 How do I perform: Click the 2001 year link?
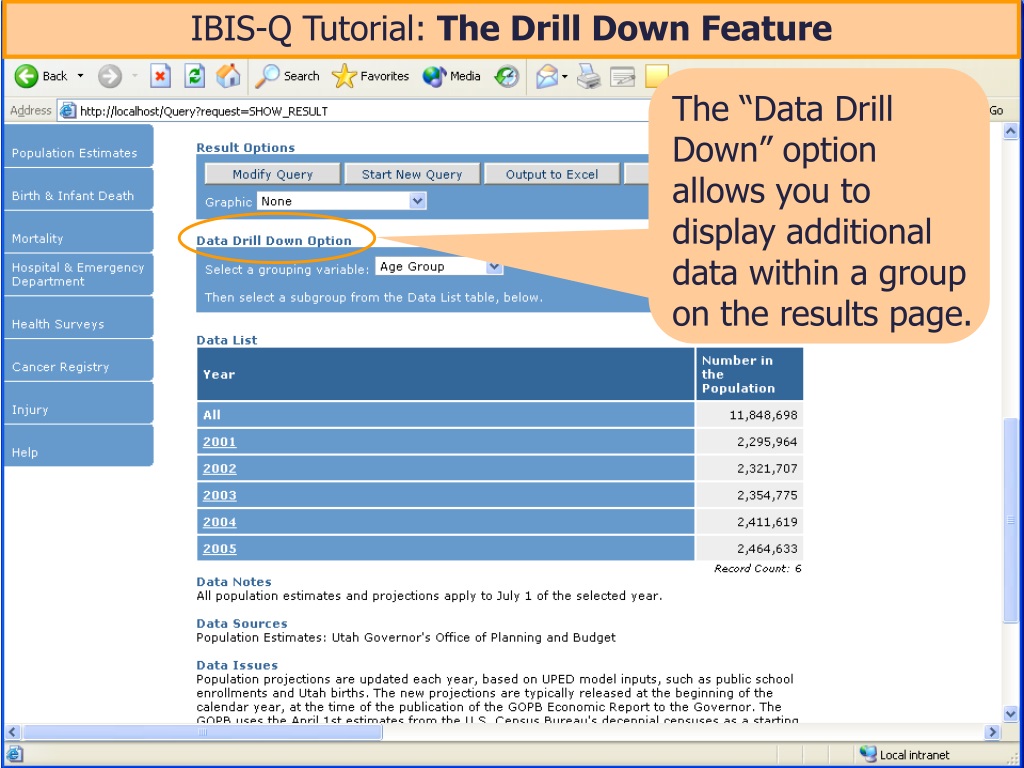pyautogui.click(x=219, y=442)
